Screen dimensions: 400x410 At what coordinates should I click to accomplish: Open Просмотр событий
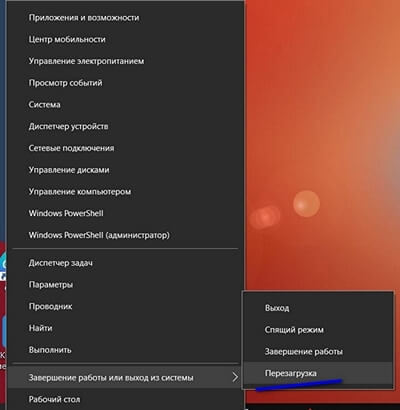(x=125, y=83)
